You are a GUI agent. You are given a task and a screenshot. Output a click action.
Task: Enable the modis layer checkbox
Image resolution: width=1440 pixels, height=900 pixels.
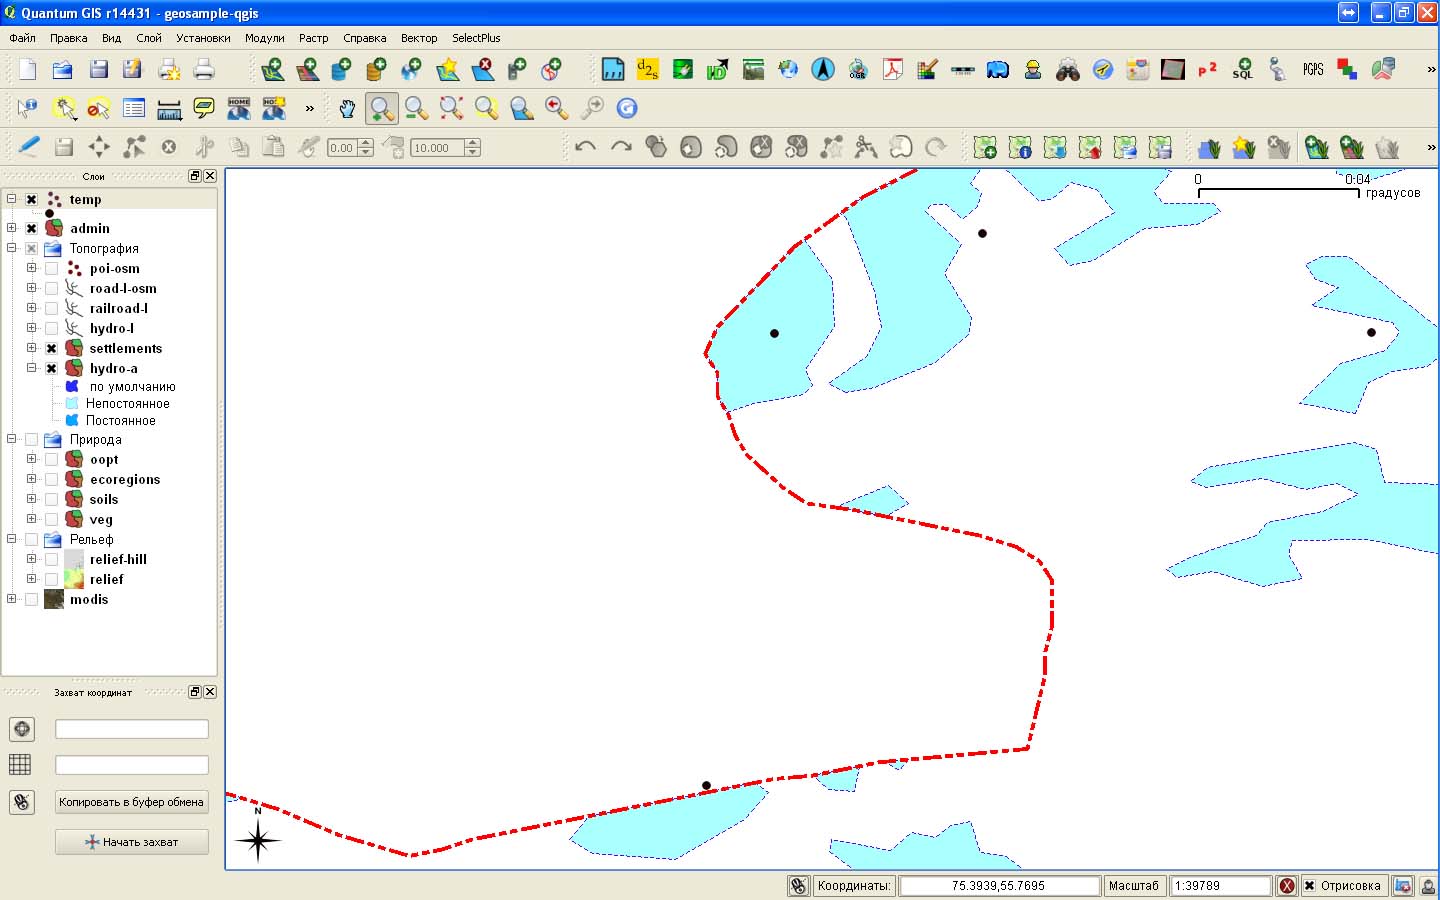[31, 599]
